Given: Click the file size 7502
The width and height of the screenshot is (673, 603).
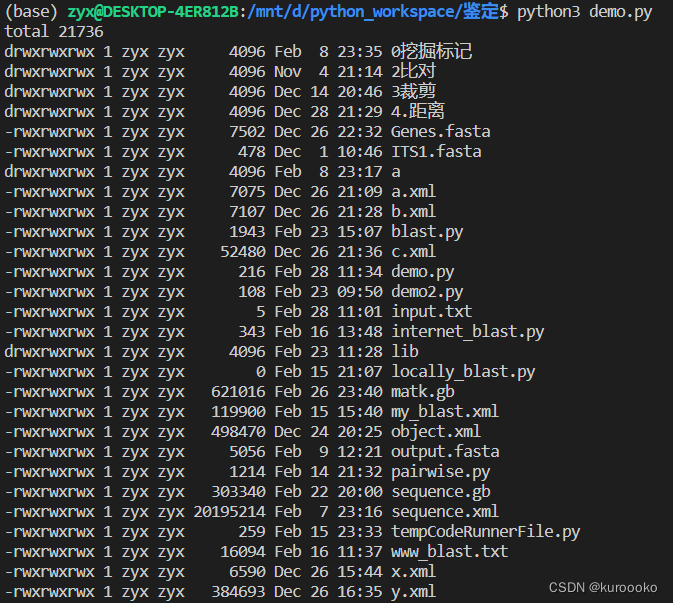Looking at the screenshot, I should (247, 132).
